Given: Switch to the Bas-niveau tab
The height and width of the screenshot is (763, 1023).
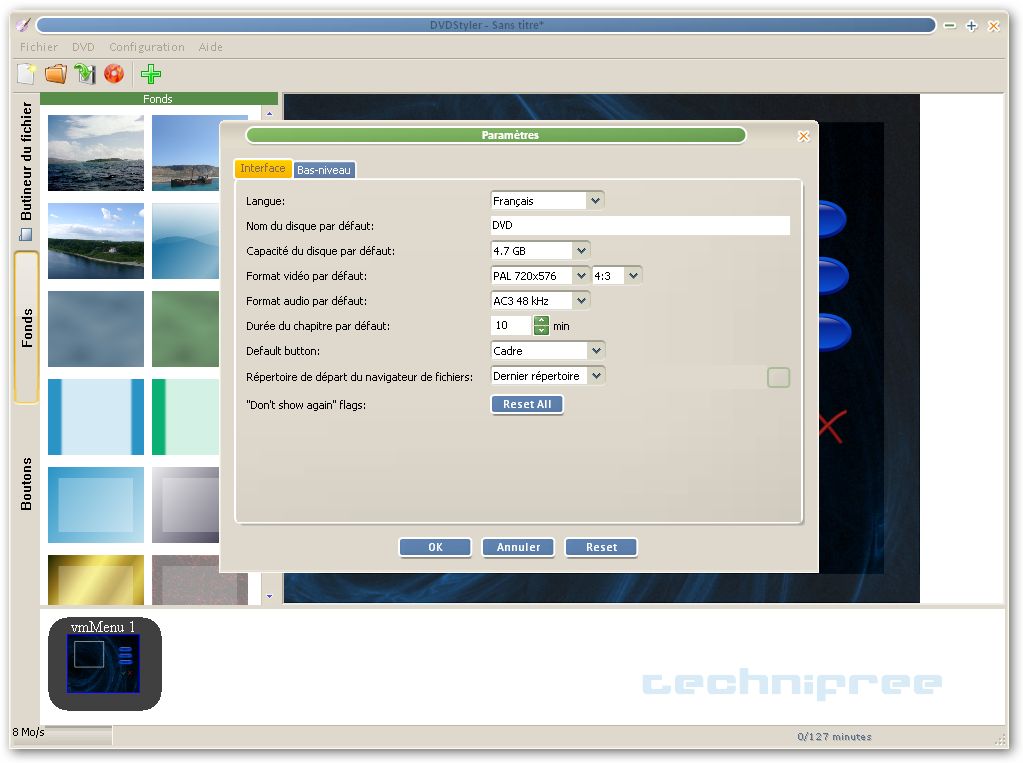Looking at the screenshot, I should coord(324,170).
